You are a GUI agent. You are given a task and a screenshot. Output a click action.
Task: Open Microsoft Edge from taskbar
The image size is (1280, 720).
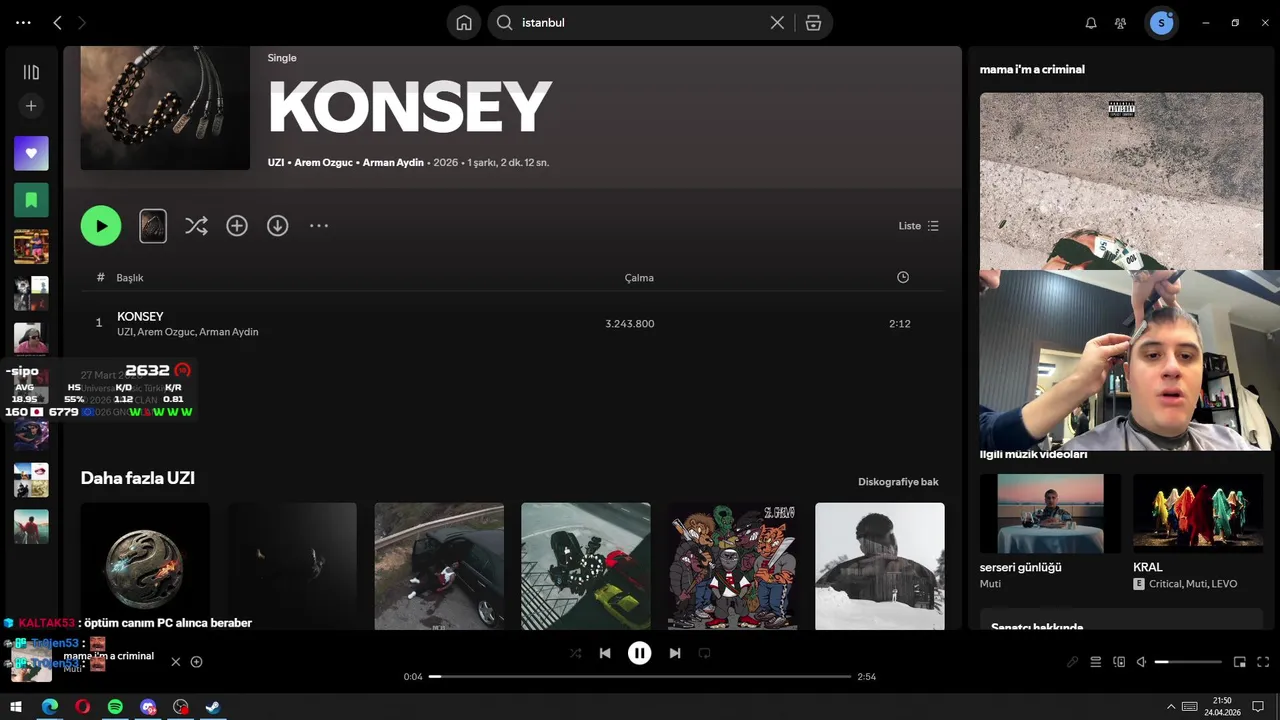coord(50,707)
